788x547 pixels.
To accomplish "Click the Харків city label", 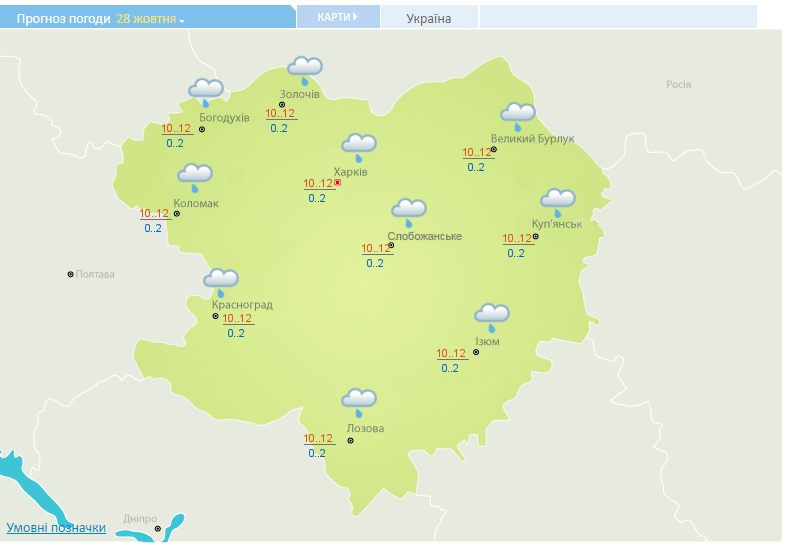I will point(351,171).
